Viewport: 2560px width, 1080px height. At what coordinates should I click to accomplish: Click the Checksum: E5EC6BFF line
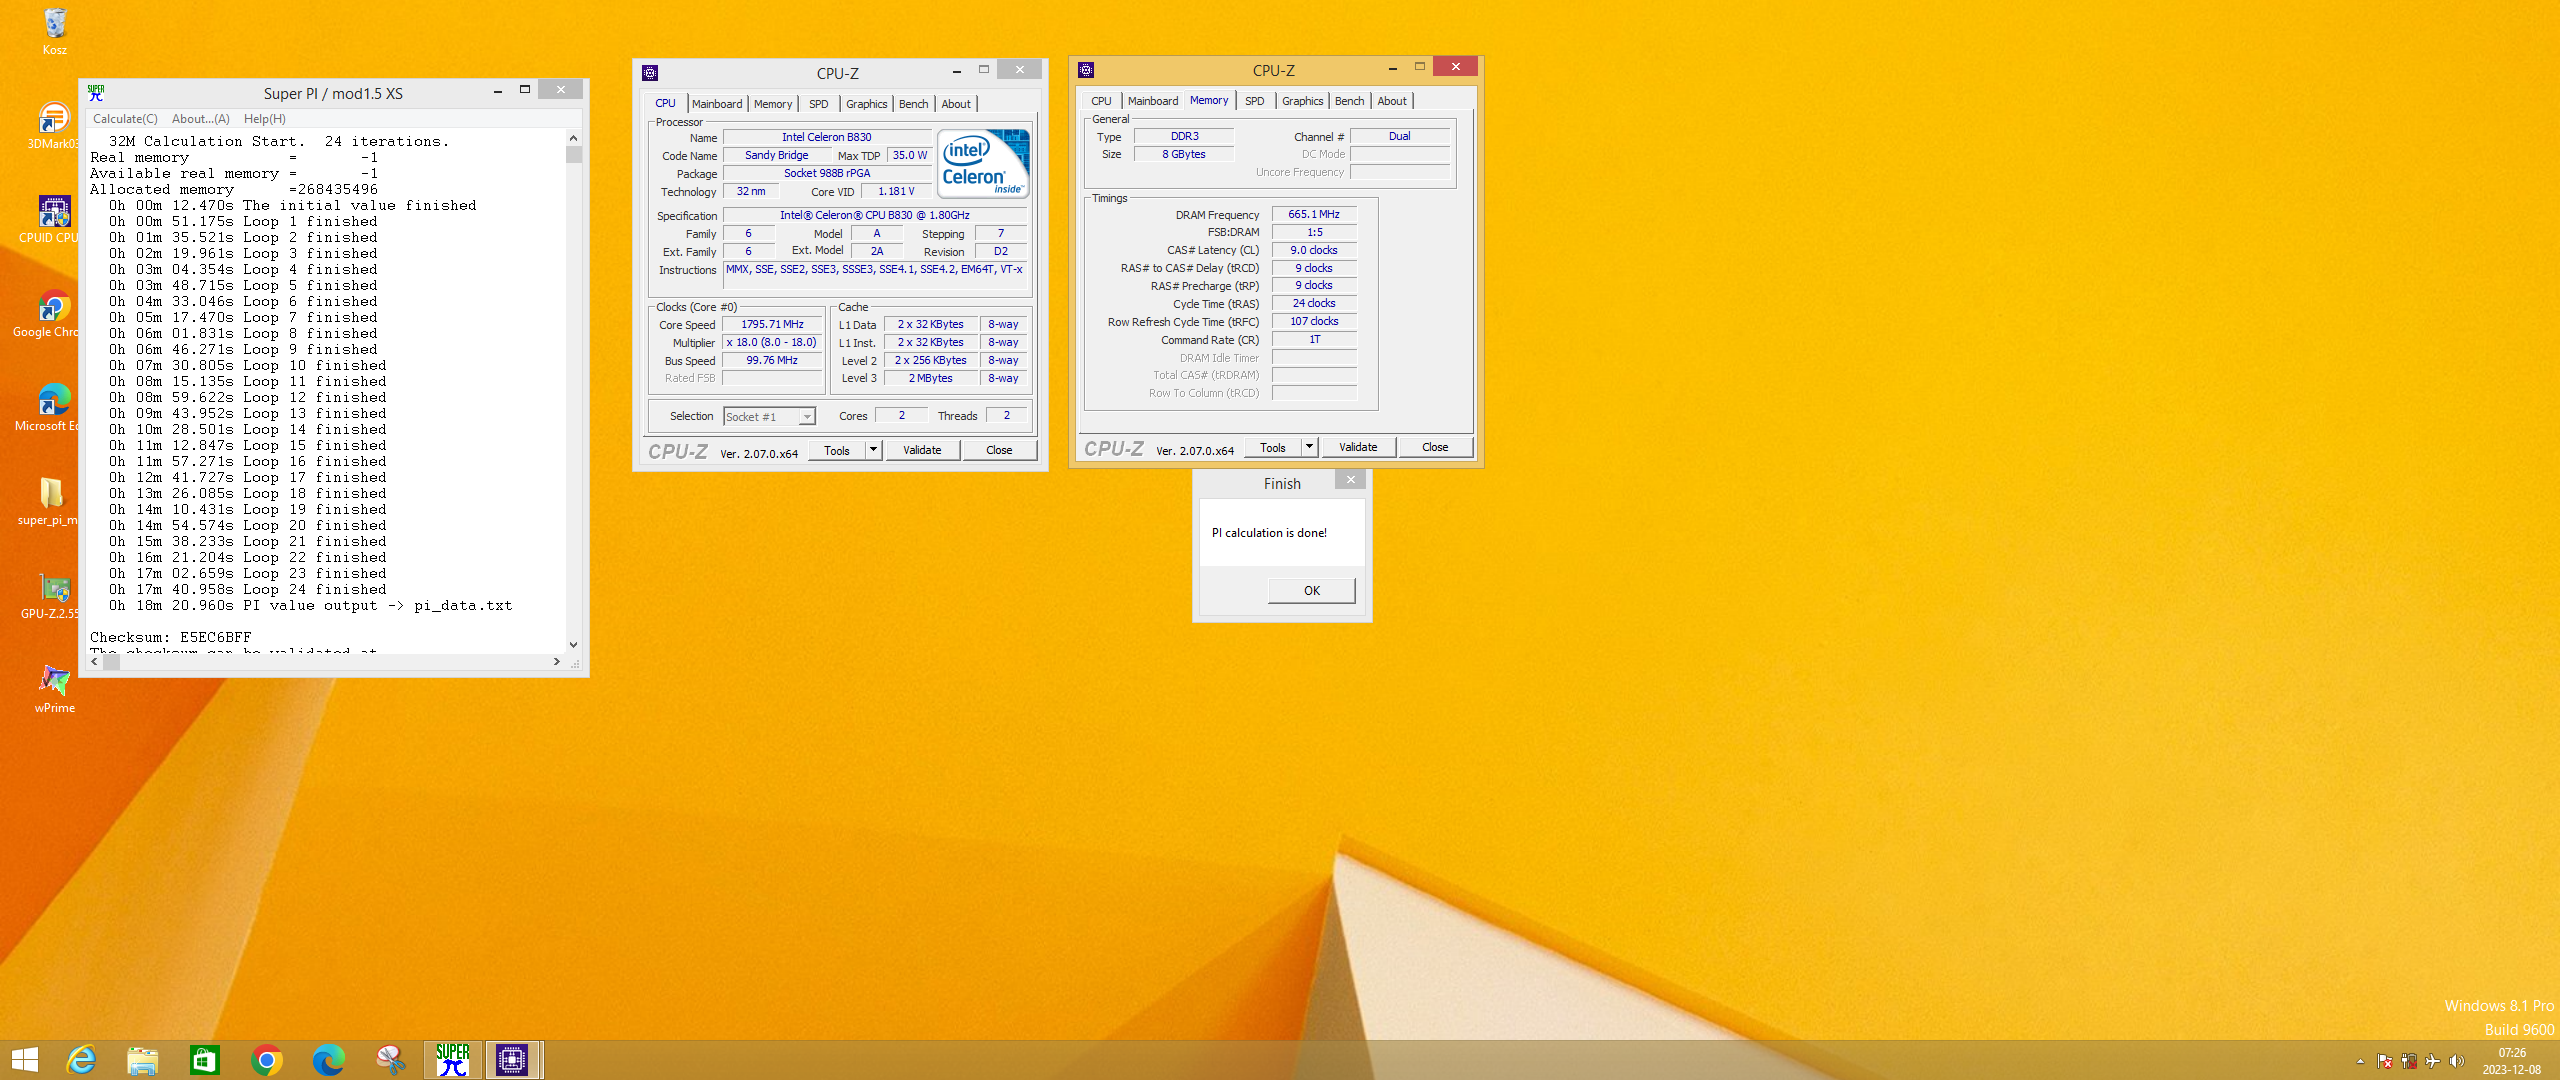pos(171,637)
